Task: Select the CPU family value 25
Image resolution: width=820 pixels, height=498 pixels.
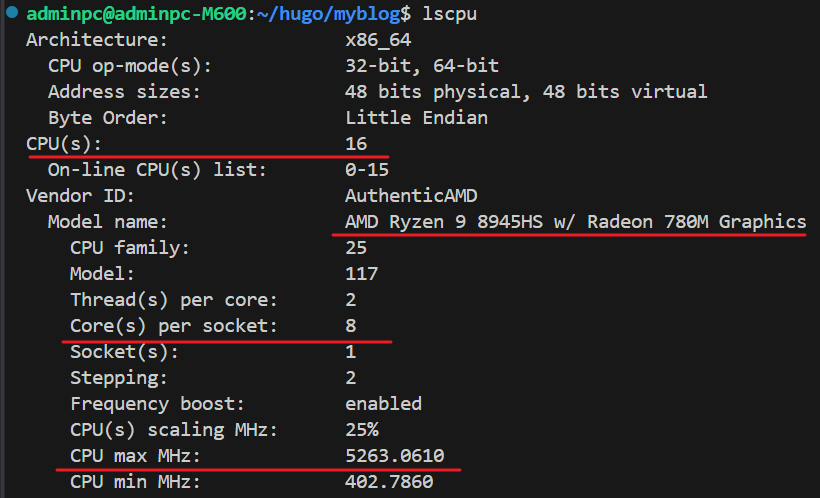Action: click(356, 248)
